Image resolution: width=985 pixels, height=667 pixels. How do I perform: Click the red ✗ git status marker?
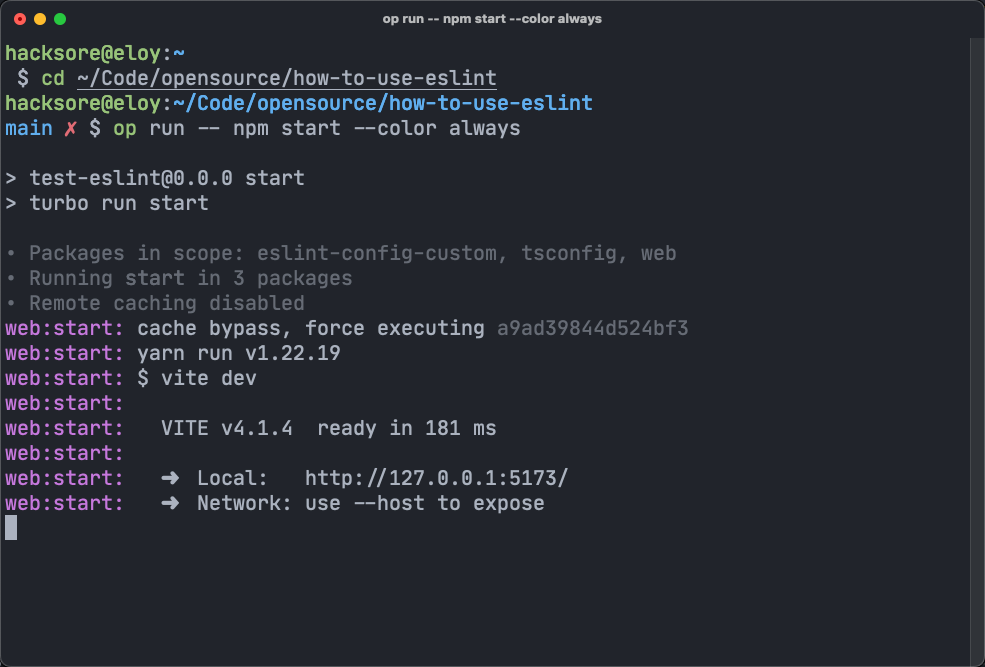pos(70,129)
